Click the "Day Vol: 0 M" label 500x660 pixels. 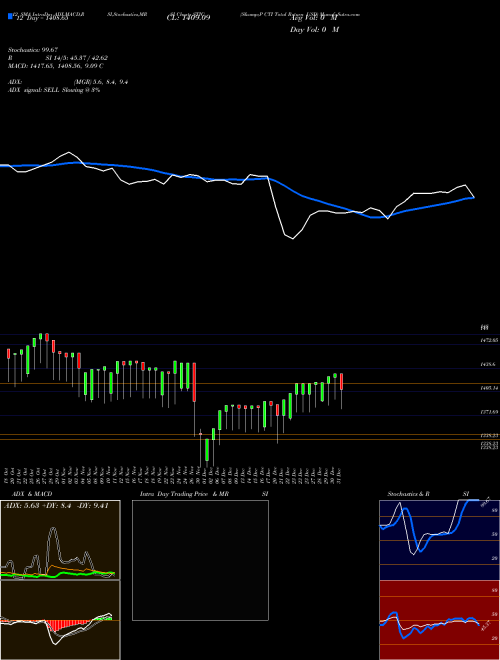pos(314,29)
